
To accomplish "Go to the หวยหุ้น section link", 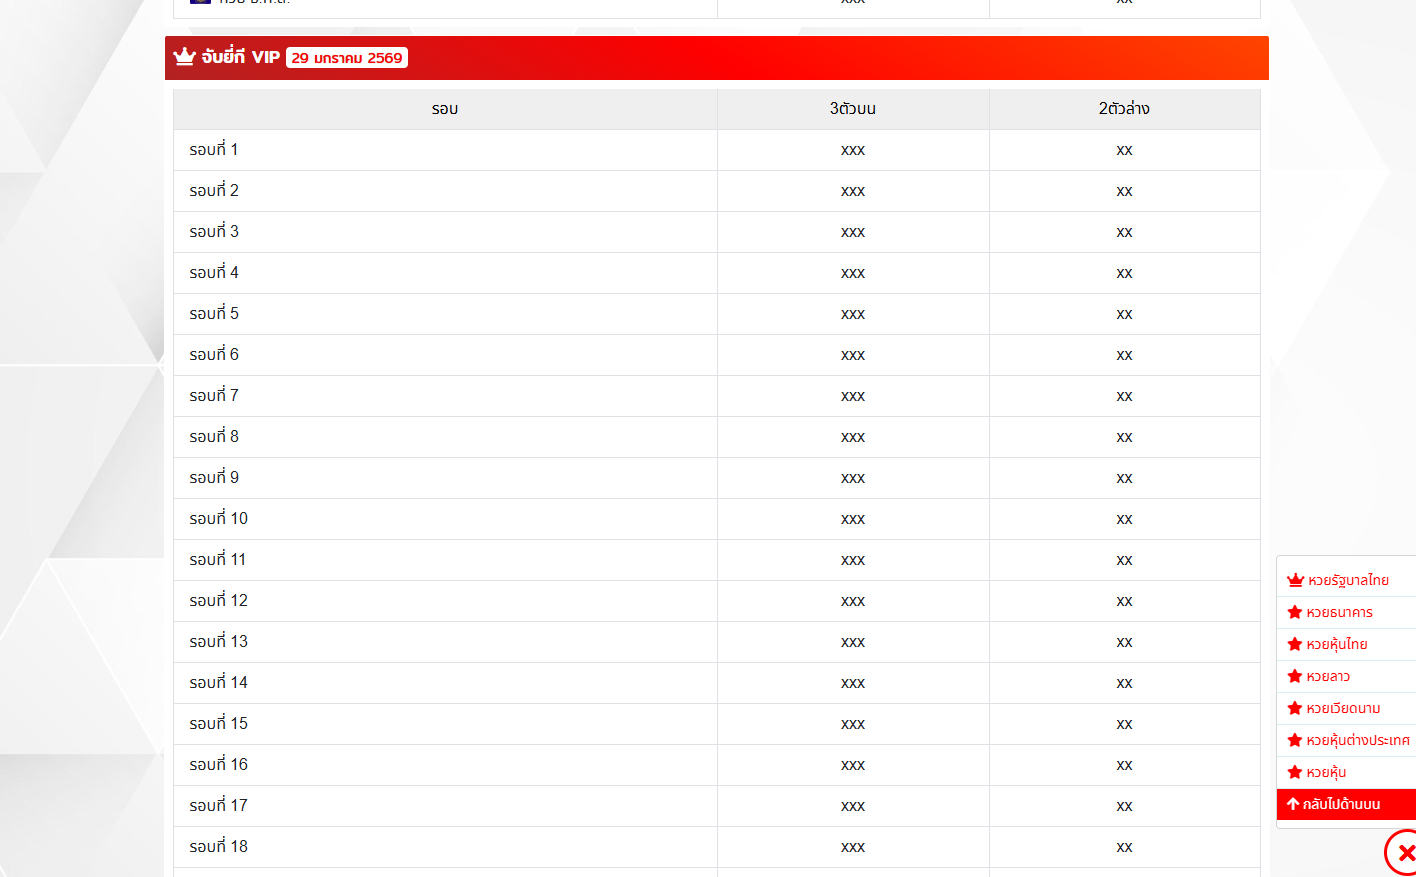I will pyautogui.click(x=1326, y=772).
